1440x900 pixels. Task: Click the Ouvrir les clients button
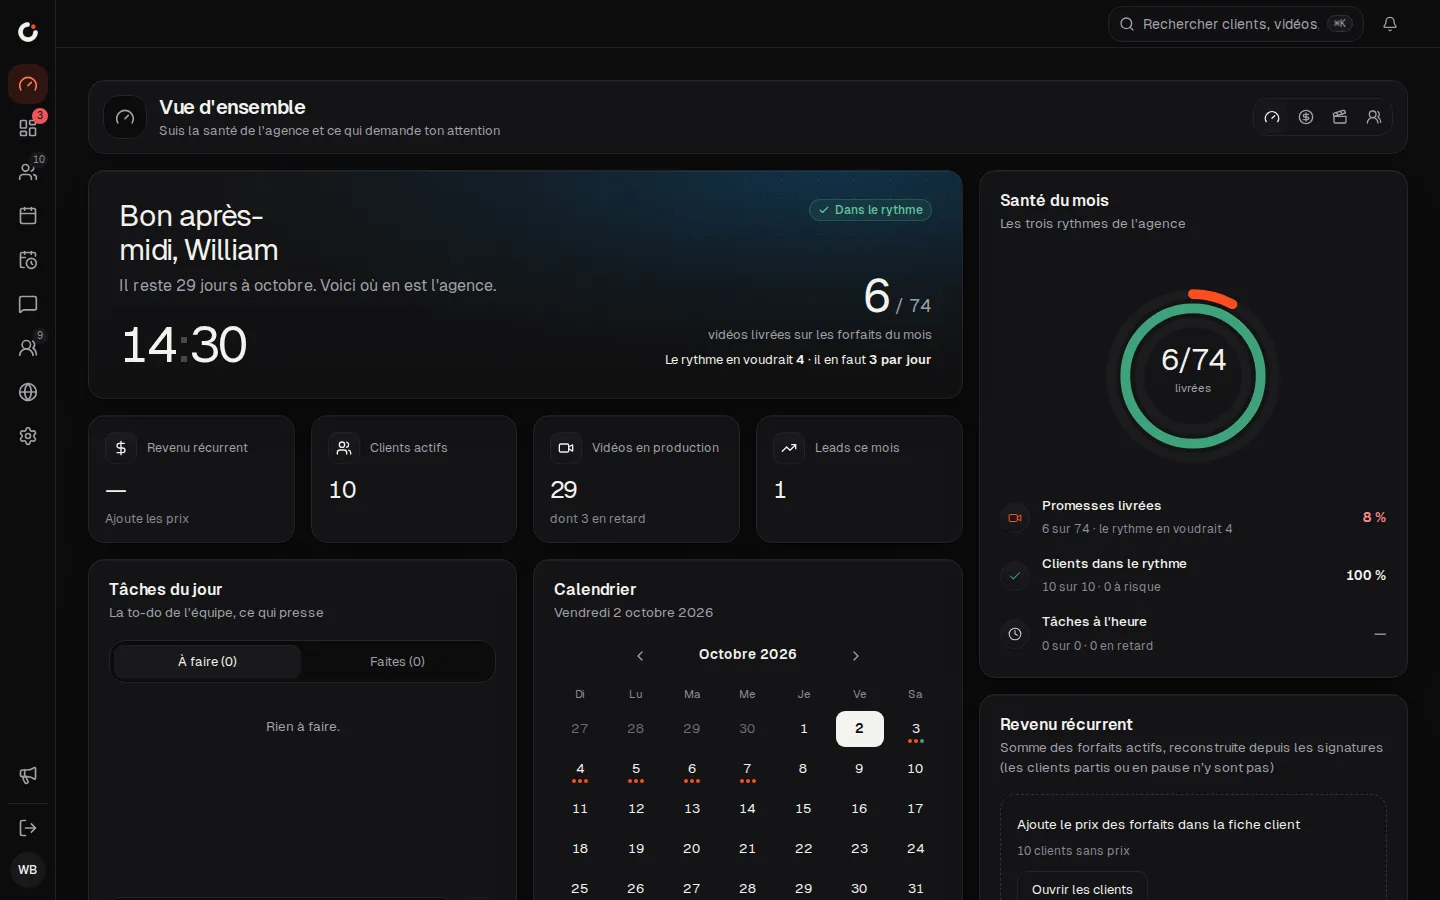[x=1082, y=889]
